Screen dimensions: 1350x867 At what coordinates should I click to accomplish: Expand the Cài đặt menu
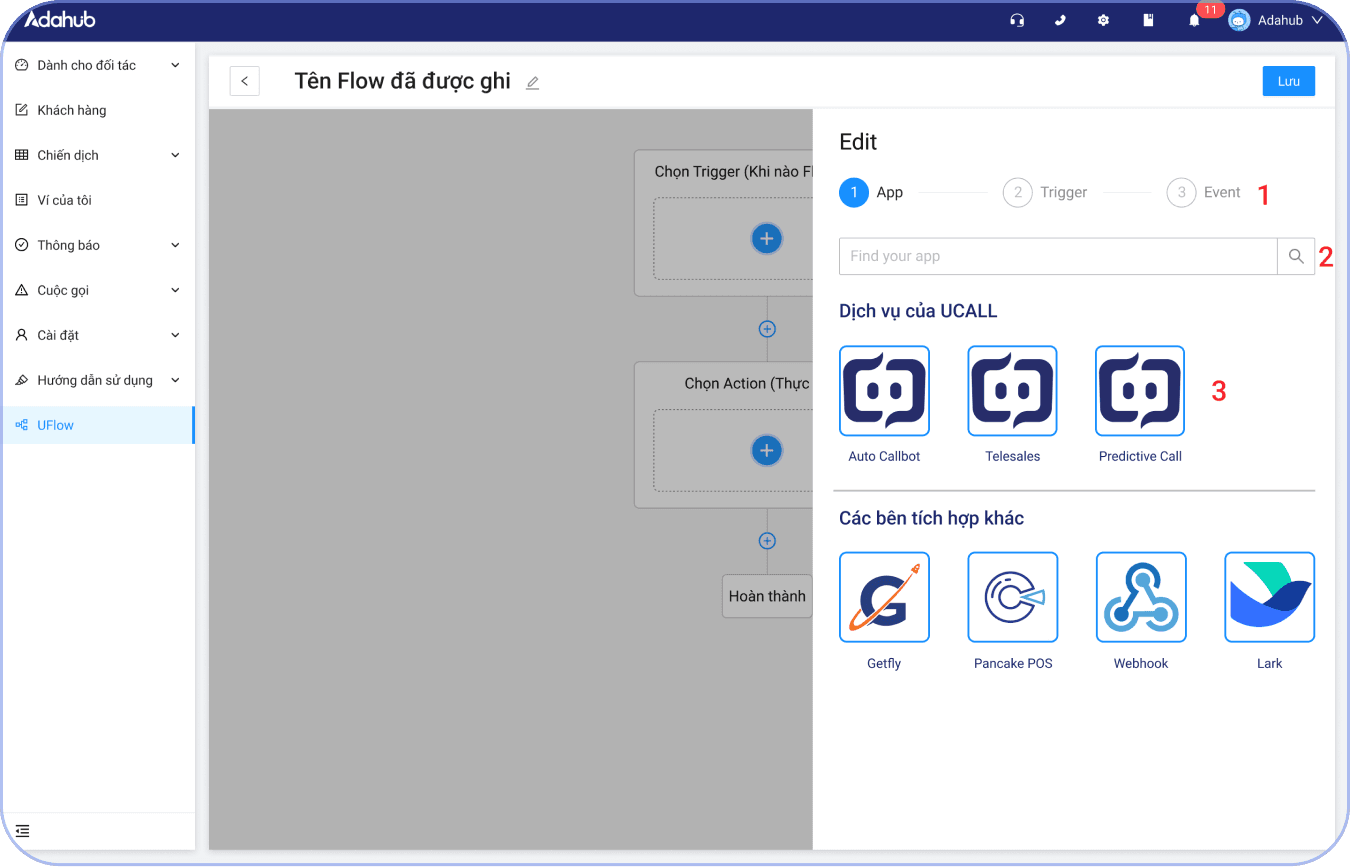coord(97,335)
